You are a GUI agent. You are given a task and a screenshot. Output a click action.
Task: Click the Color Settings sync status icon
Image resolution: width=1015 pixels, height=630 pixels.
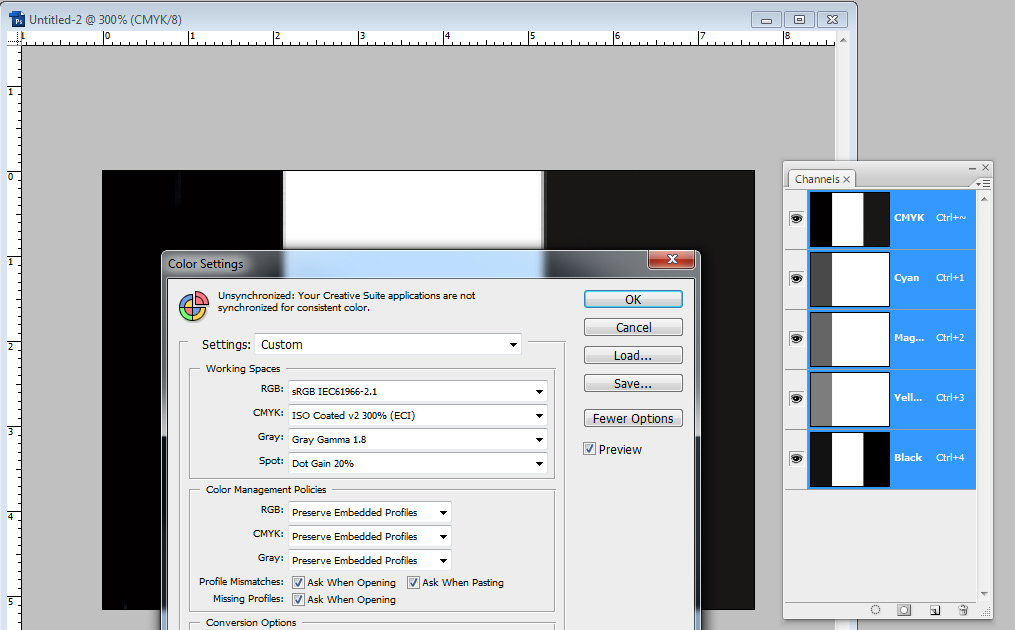(x=194, y=306)
